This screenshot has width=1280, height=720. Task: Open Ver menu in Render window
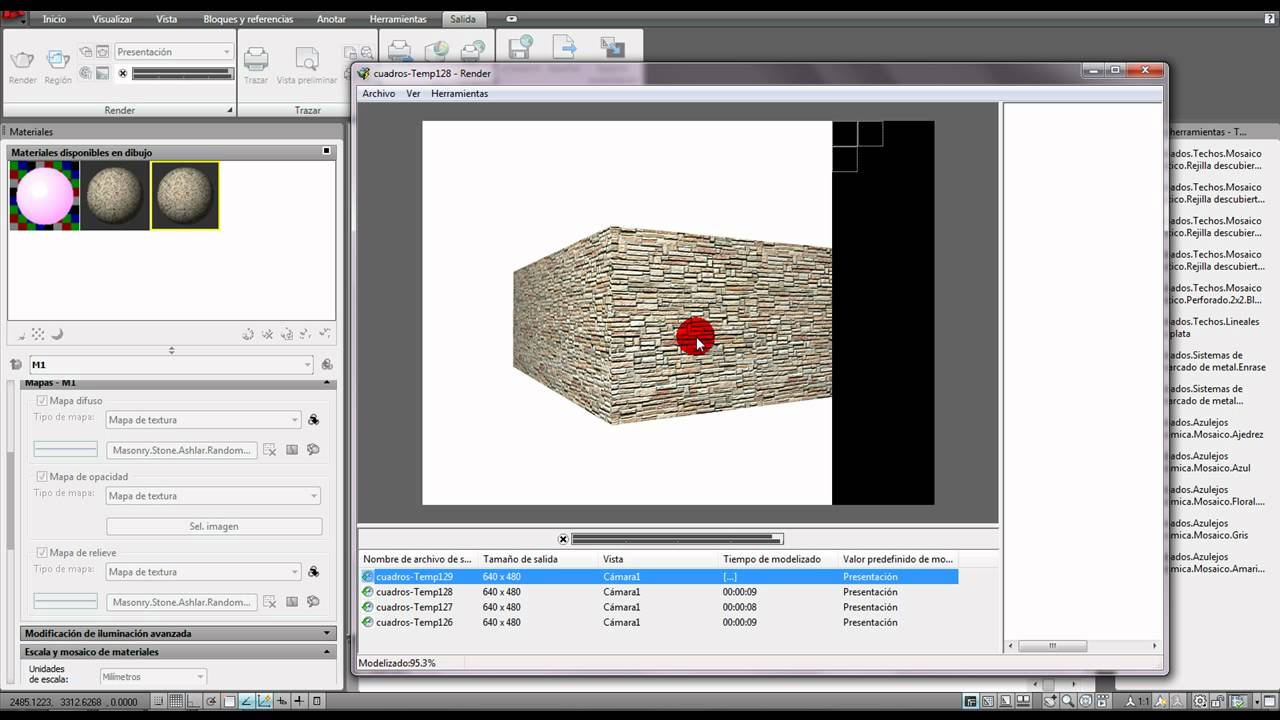[413, 93]
